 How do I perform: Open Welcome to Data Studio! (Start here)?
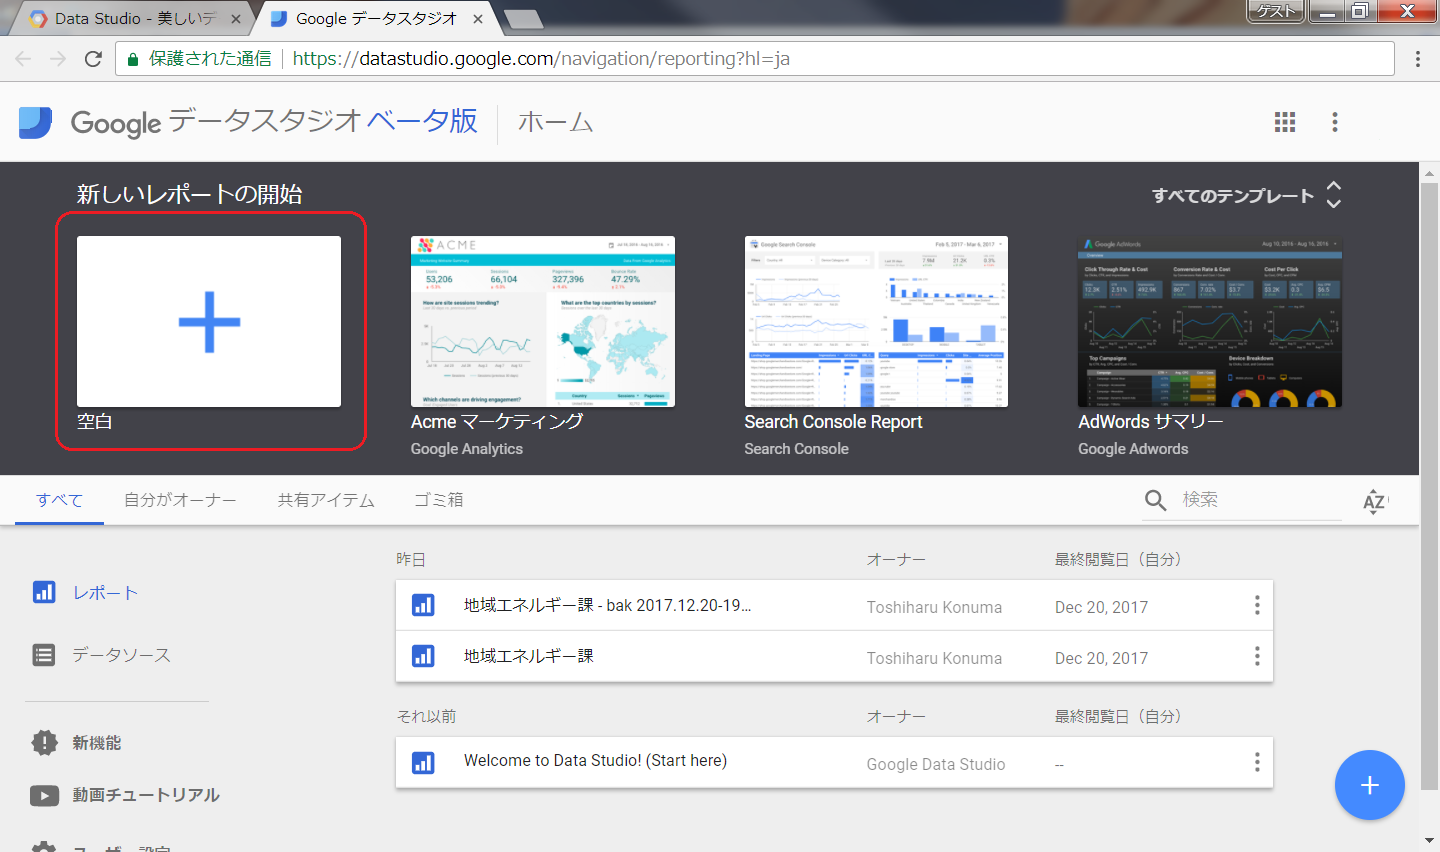coord(834,762)
